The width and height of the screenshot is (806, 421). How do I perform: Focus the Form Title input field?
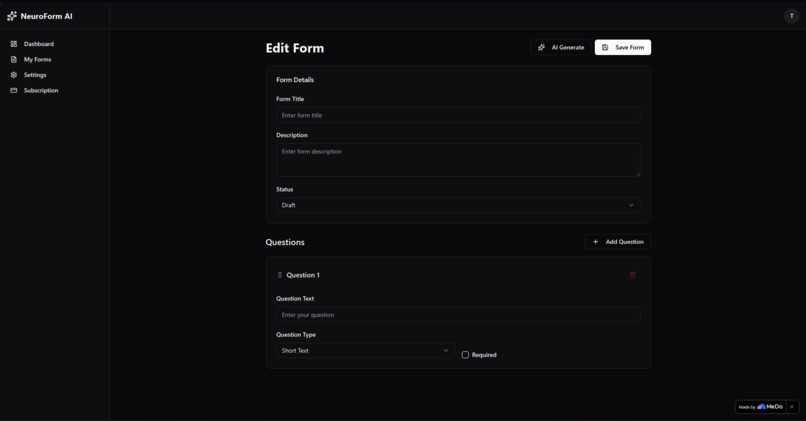tap(458, 115)
